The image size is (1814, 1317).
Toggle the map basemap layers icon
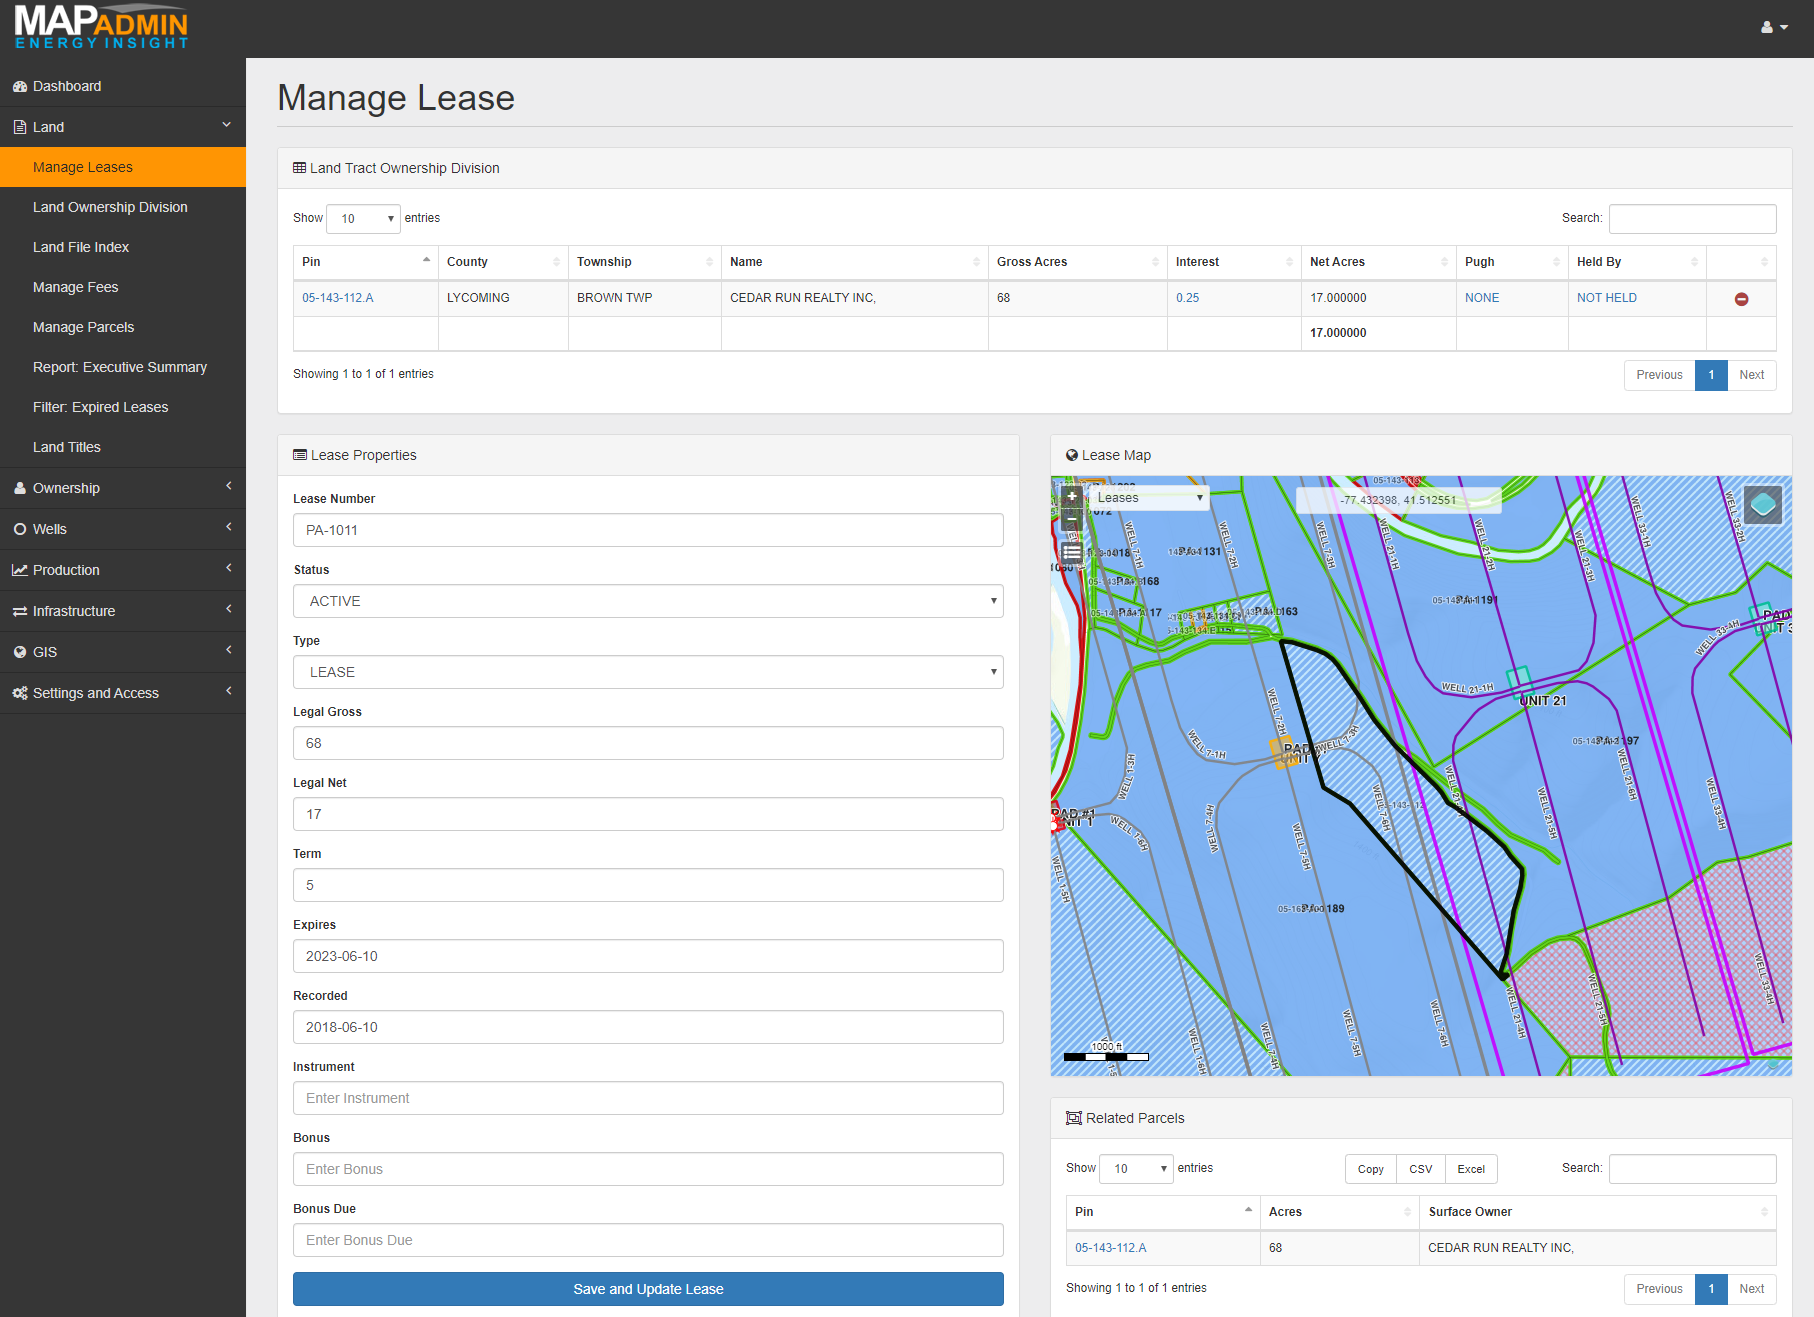pyautogui.click(x=1763, y=504)
